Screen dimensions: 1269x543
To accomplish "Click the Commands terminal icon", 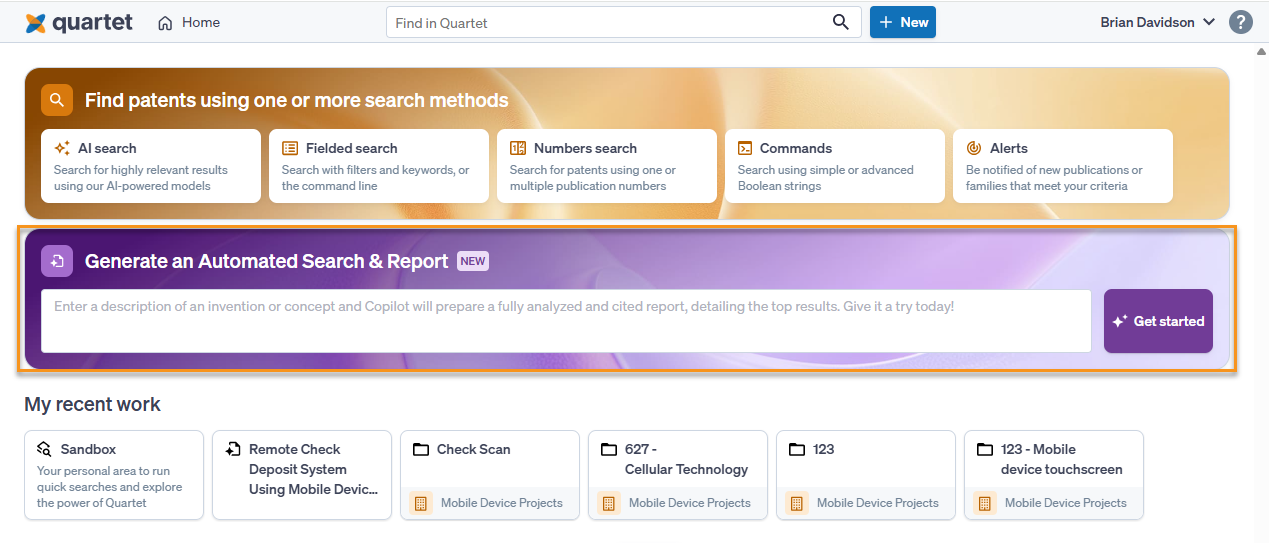I will [x=745, y=148].
